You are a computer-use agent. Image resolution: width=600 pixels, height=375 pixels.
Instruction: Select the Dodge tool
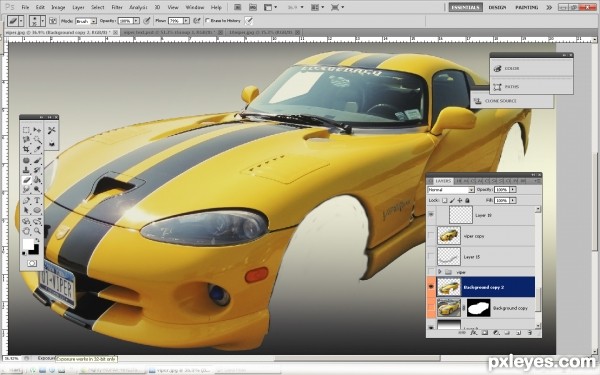point(37,189)
